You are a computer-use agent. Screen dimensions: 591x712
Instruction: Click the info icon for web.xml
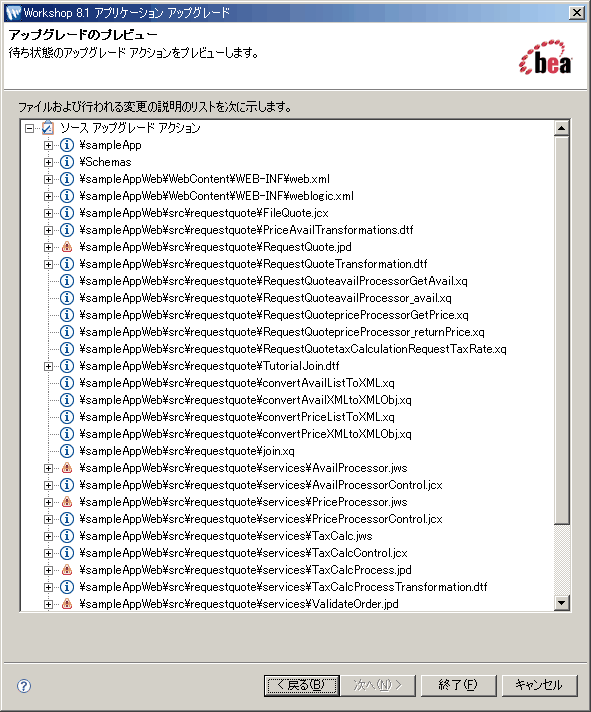pyautogui.click(x=67, y=179)
